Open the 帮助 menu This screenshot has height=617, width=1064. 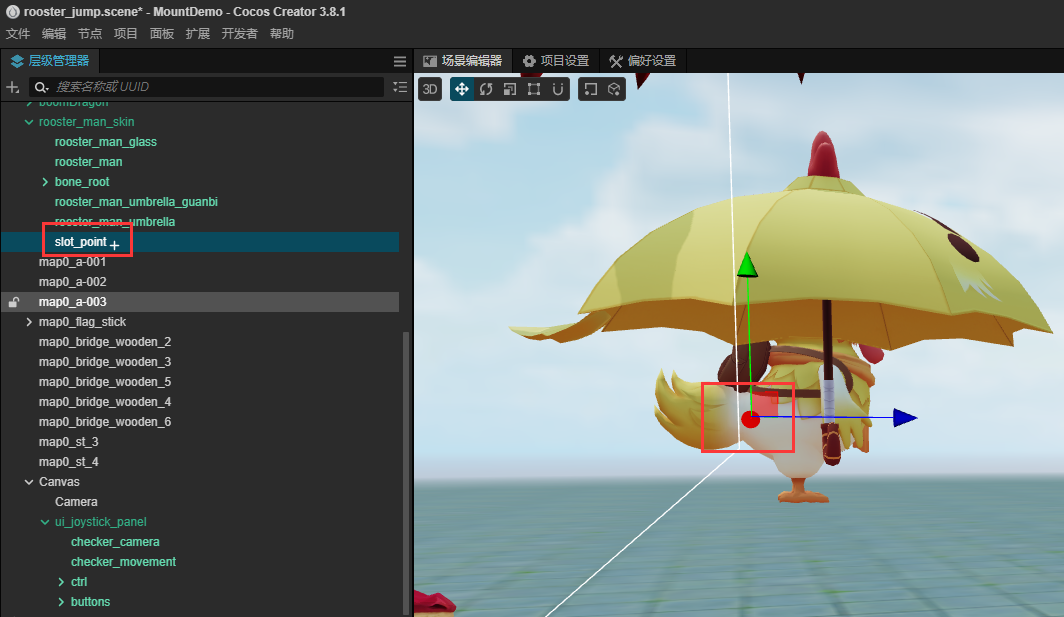(282, 34)
